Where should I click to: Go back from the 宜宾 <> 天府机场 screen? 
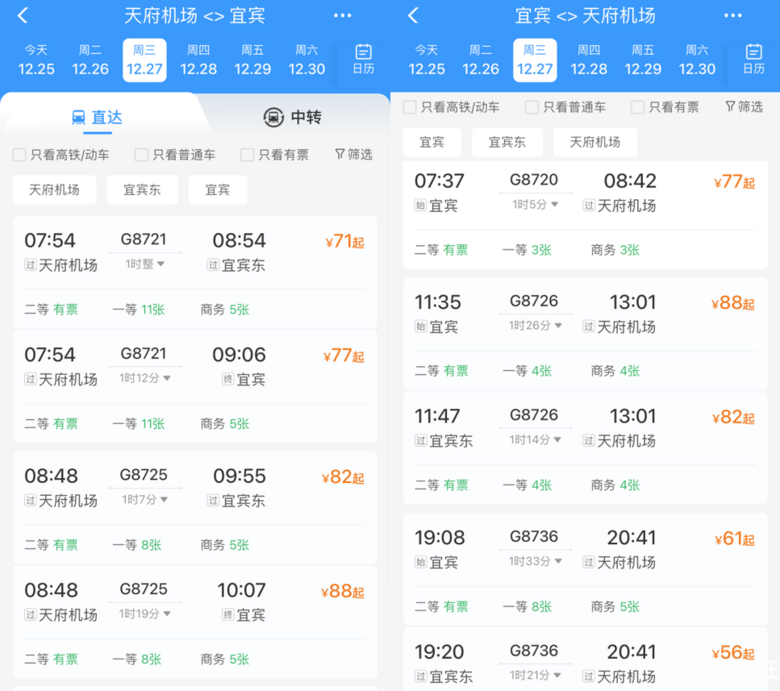pyautogui.click(x=413, y=16)
